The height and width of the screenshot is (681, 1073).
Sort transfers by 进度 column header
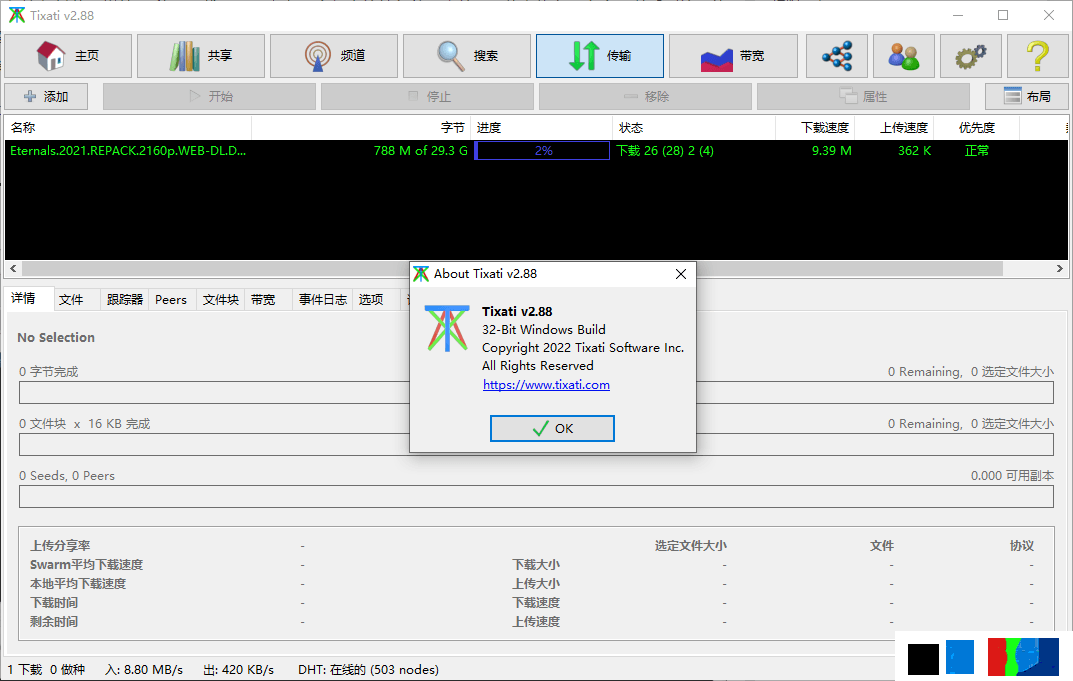(x=541, y=128)
